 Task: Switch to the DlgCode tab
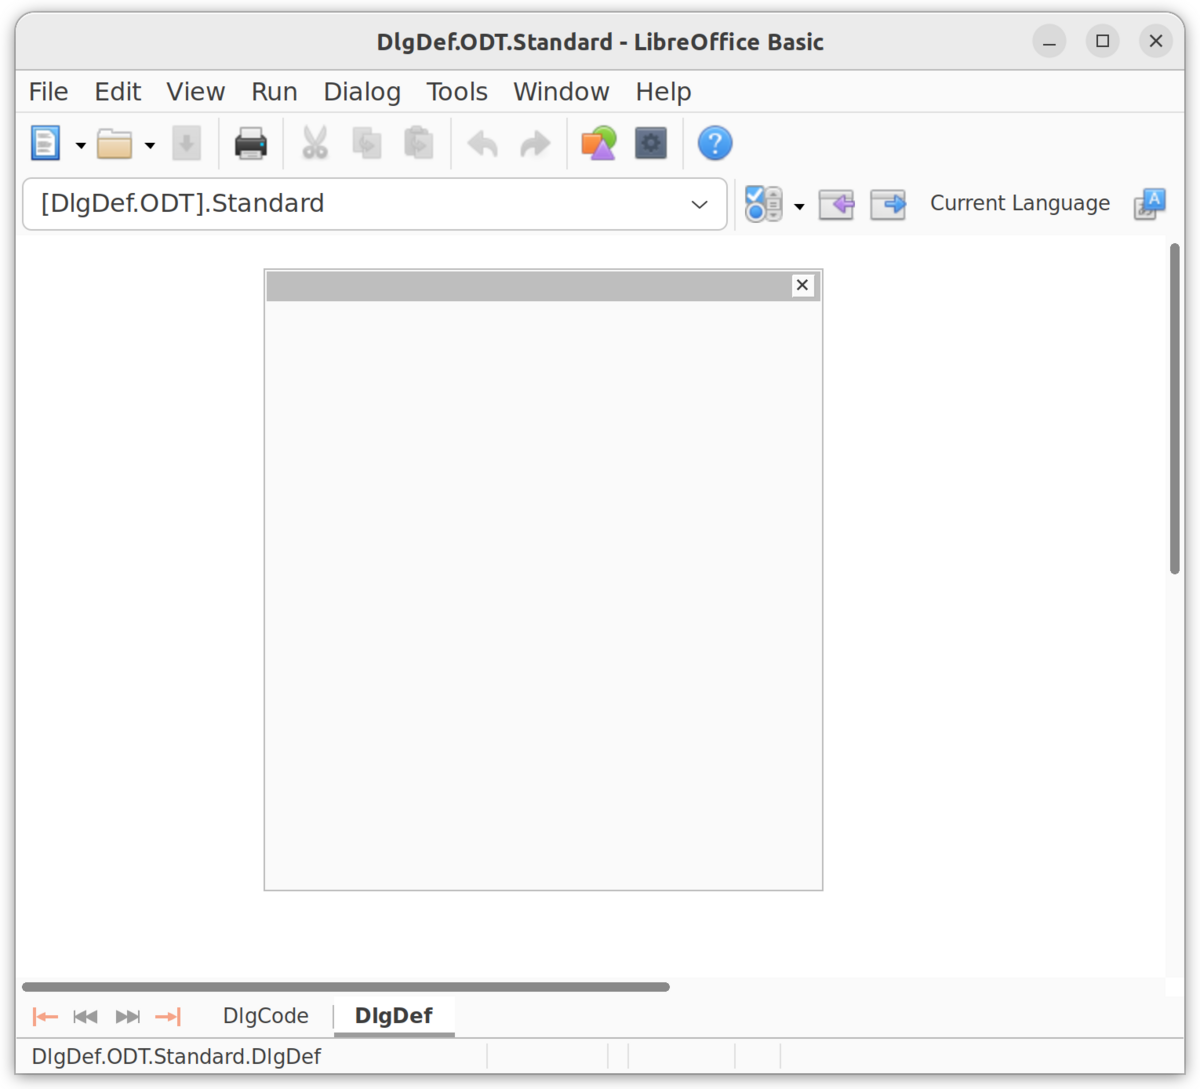265,1015
